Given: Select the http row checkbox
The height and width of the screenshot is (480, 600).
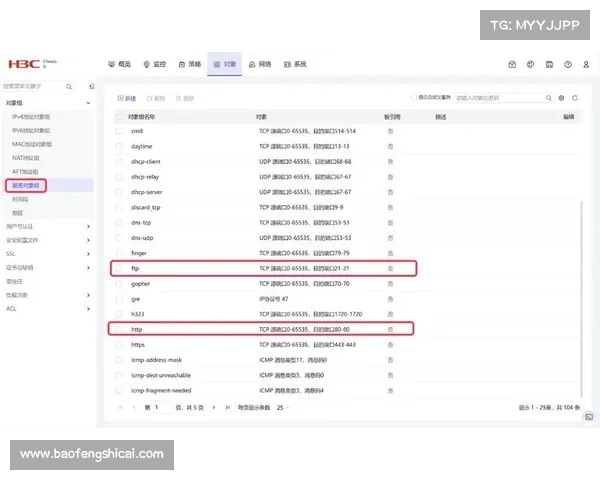Looking at the screenshot, I should coord(120,329).
